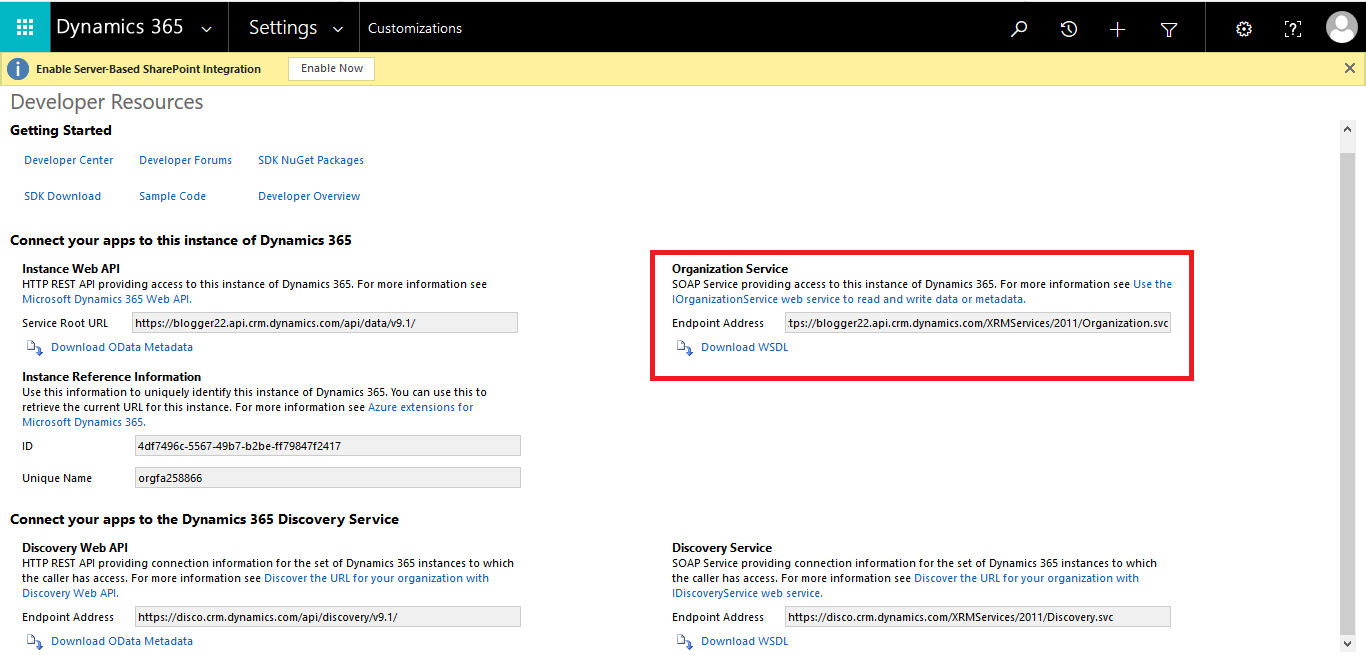
Task: Click the vertical scrollbar down arrow
Action: 1347,643
